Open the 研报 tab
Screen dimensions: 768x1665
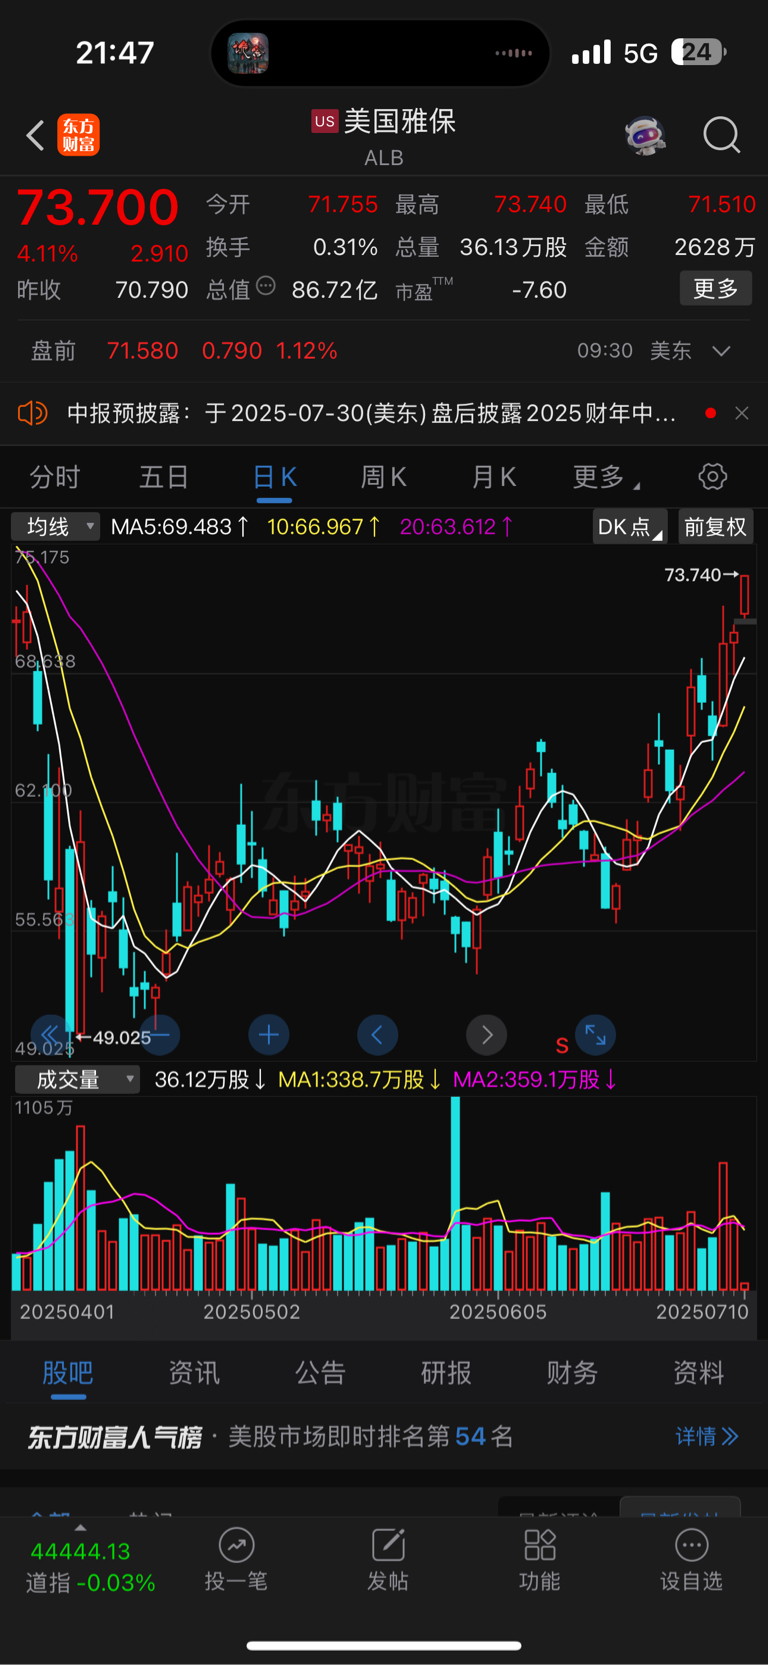coord(446,1373)
